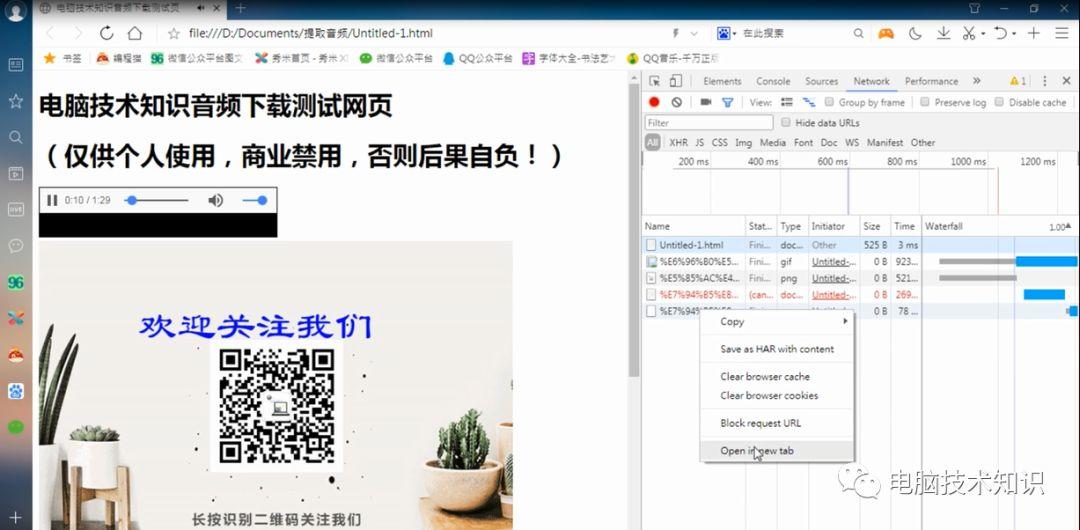Open the Performance tab
This screenshot has height=530, width=1080.
tap(931, 81)
